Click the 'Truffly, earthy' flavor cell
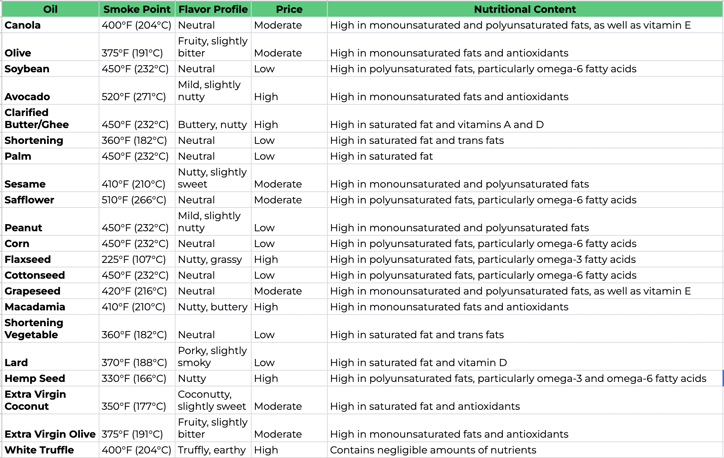Screen dimensions: 724x458 point(212,450)
